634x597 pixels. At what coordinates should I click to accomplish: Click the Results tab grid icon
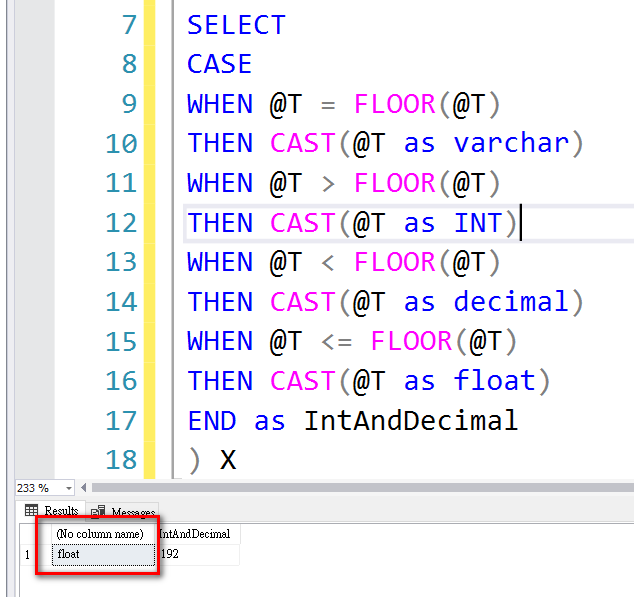[31, 510]
